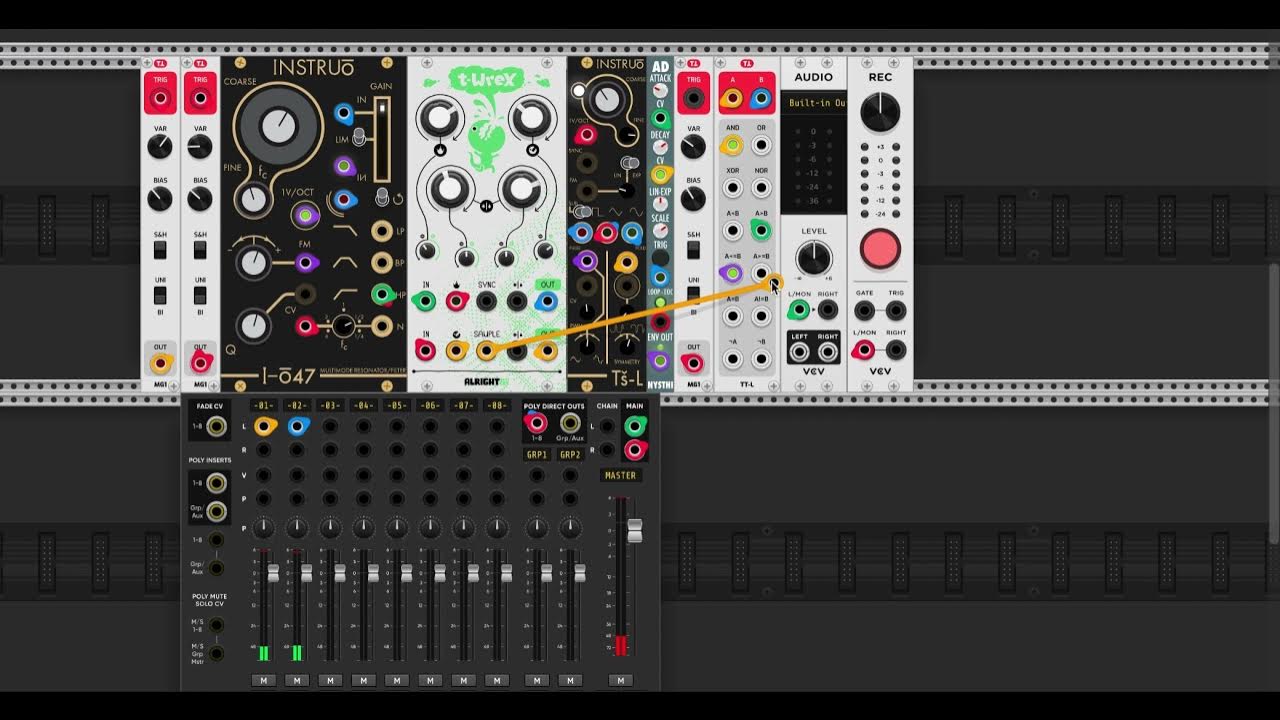Click the FM attenuator knob on I-ō47

pos(255,262)
